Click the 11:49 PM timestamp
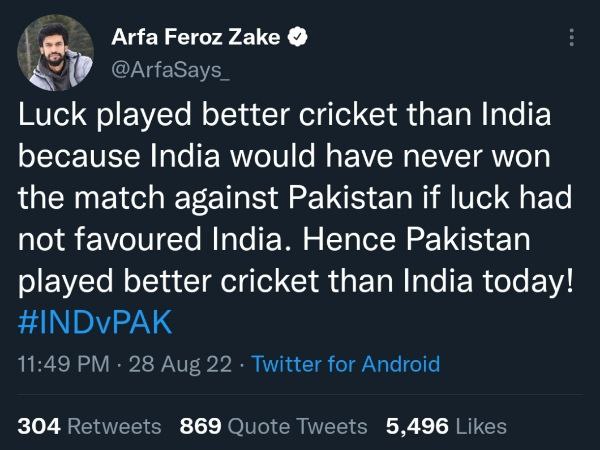600x450 pixels. coord(64,364)
